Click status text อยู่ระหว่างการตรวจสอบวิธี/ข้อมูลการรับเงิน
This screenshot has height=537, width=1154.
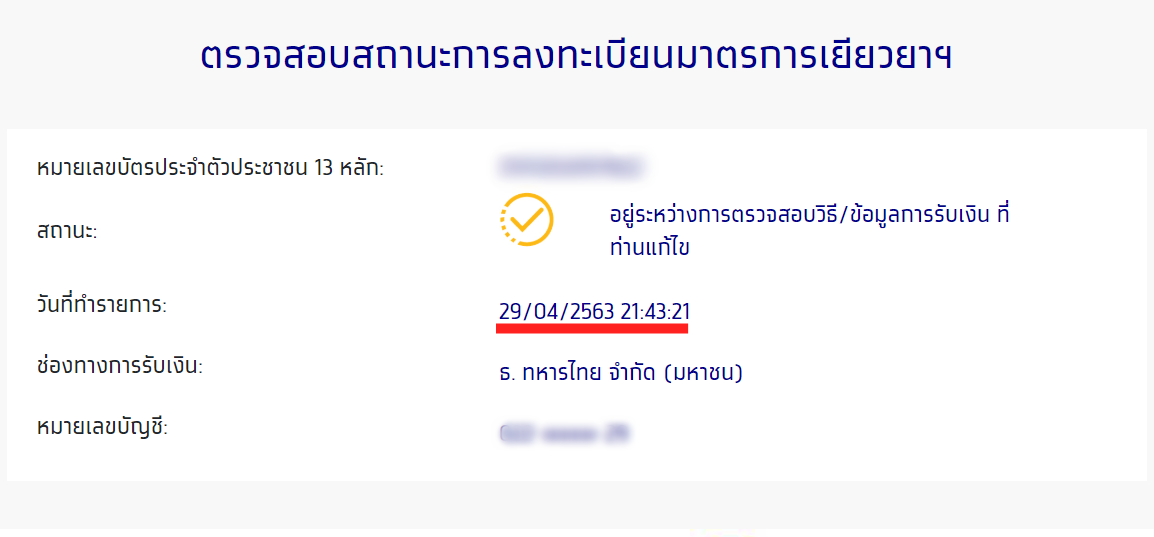[x=800, y=215]
